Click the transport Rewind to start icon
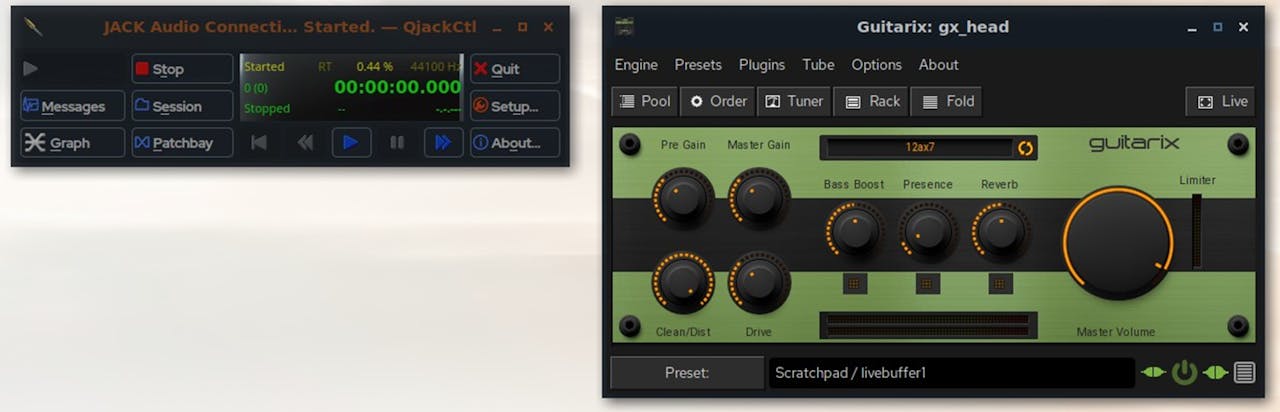Image resolution: width=1280 pixels, height=412 pixels. coord(259,143)
